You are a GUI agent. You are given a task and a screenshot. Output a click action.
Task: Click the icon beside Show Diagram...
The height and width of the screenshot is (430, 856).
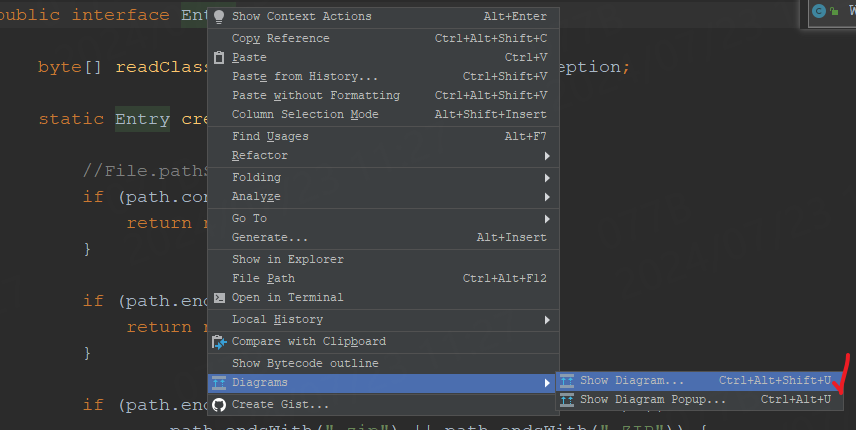[567, 381]
